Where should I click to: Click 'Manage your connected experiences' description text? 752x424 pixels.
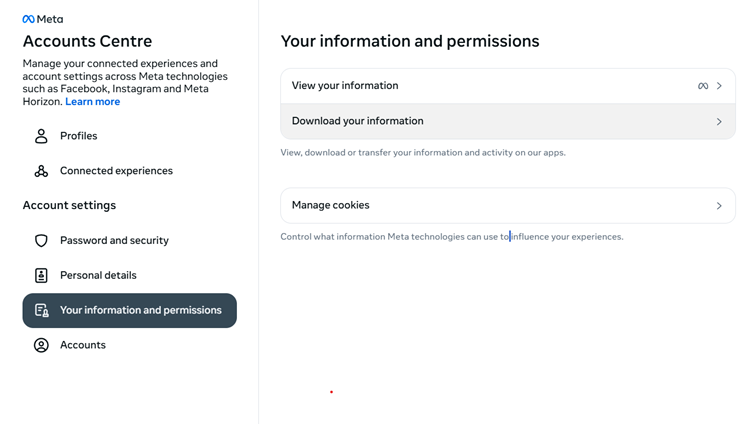(x=125, y=82)
